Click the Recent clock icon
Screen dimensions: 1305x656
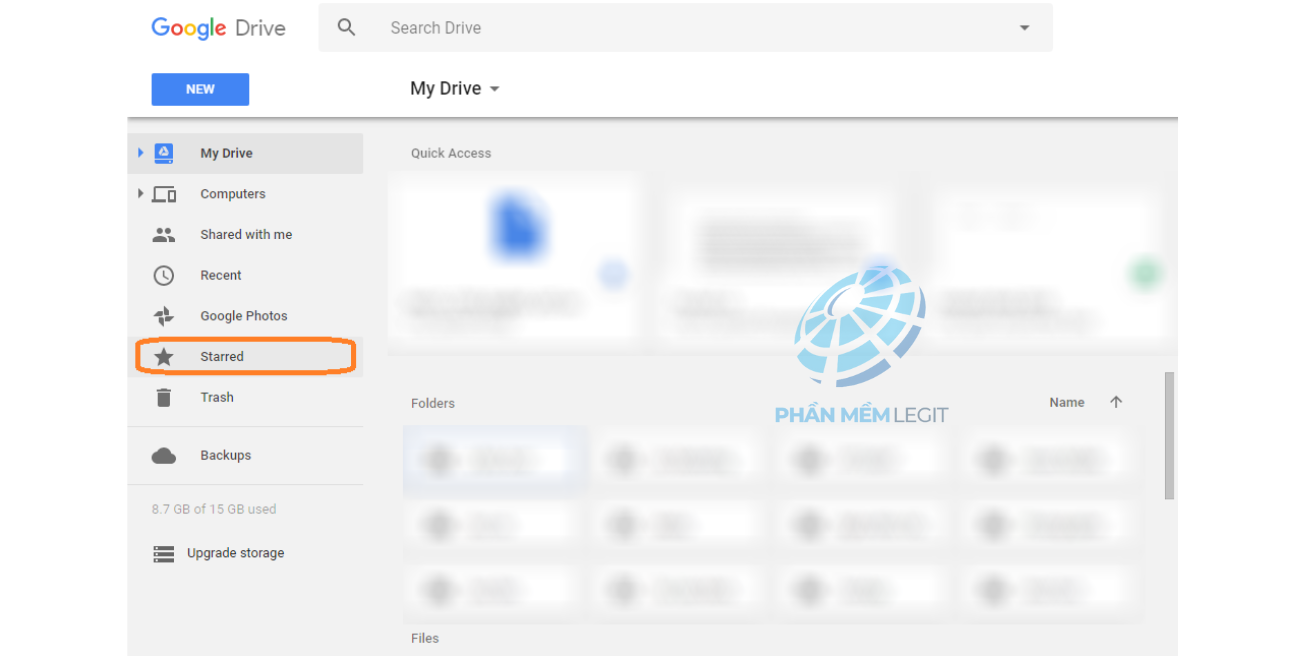pyautogui.click(x=164, y=275)
